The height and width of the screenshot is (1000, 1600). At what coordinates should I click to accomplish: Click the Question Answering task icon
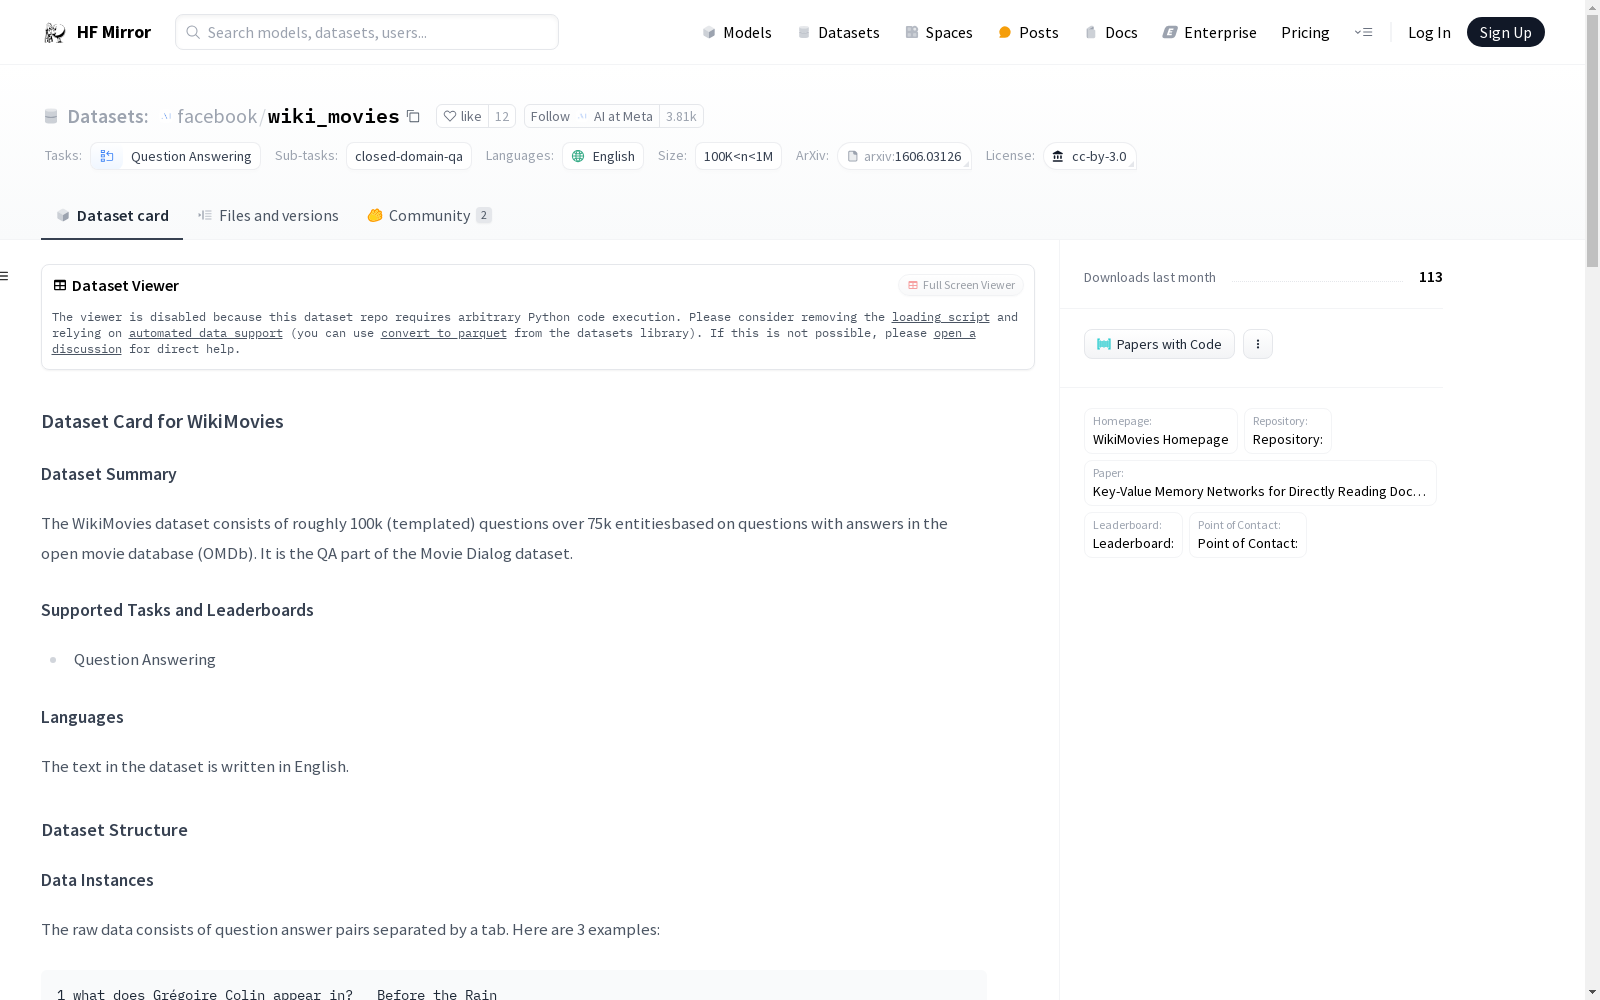coord(107,156)
